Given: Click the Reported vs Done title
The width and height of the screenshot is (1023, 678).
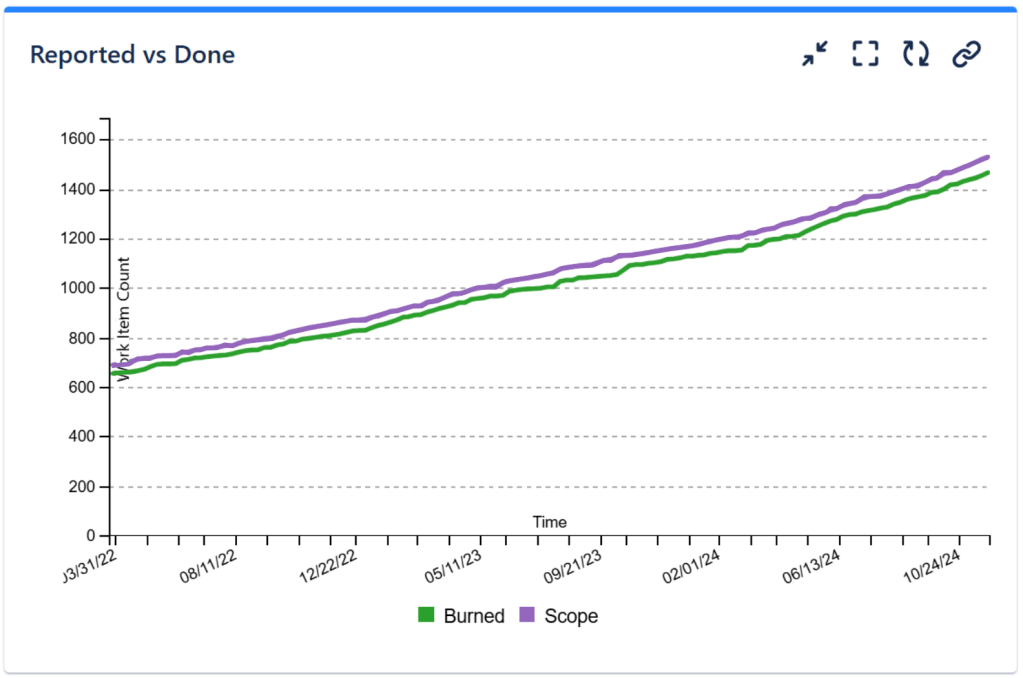Looking at the screenshot, I should click(x=132, y=54).
